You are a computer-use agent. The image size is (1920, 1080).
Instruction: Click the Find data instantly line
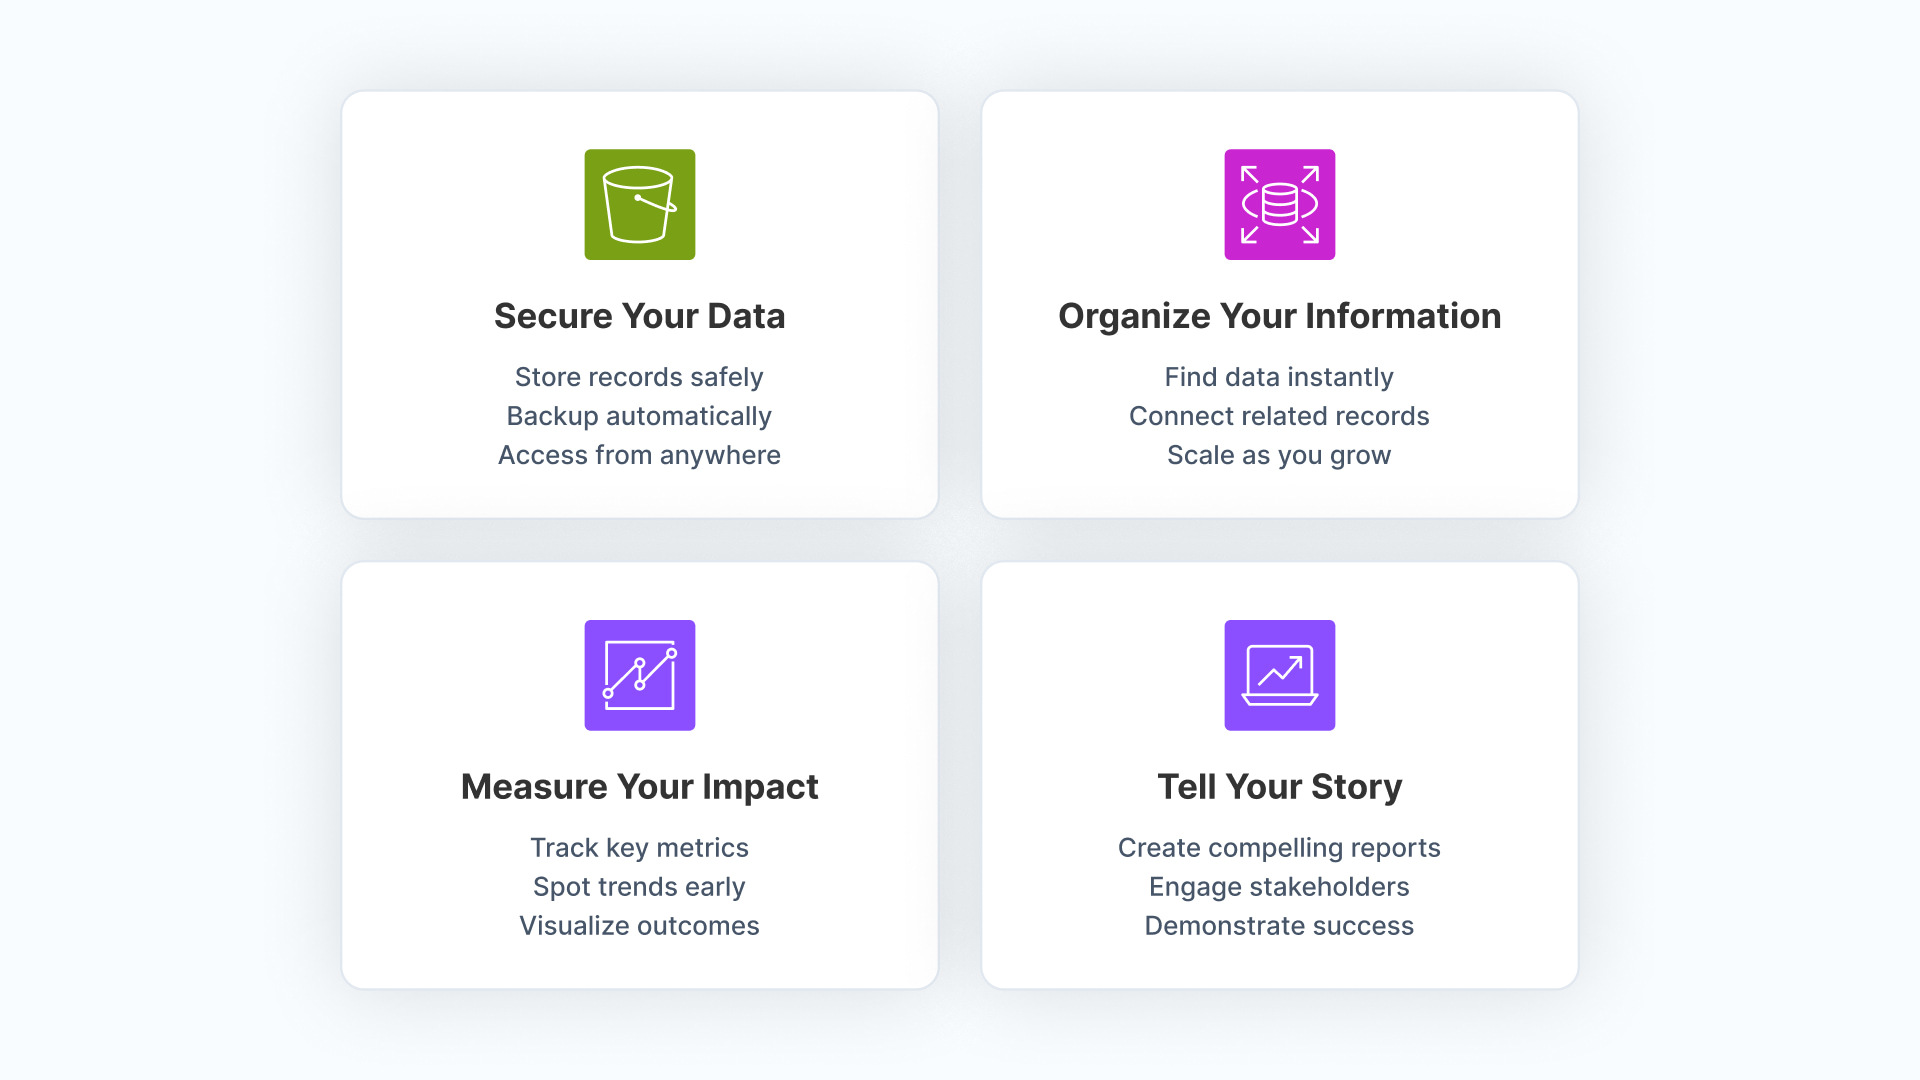tap(1279, 377)
